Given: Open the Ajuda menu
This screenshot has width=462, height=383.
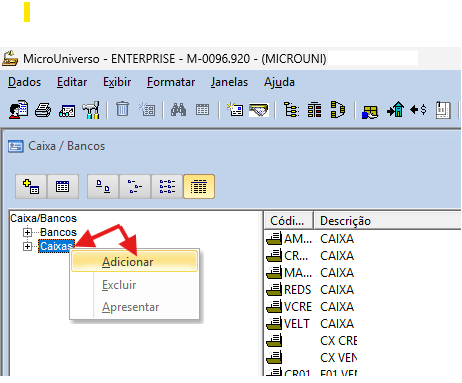Looking at the screenshot, I should tap(279, 82).
